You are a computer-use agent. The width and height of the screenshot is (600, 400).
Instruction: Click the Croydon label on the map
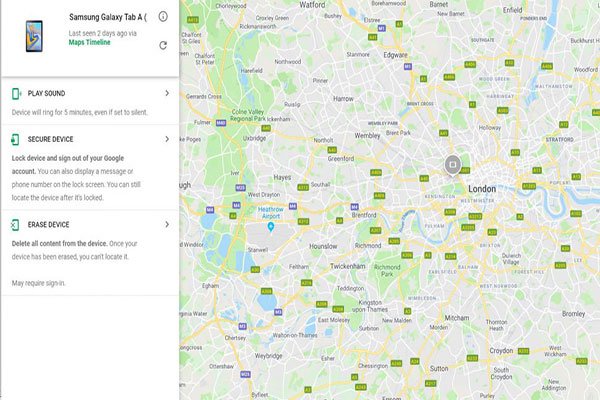pos(501,351)
